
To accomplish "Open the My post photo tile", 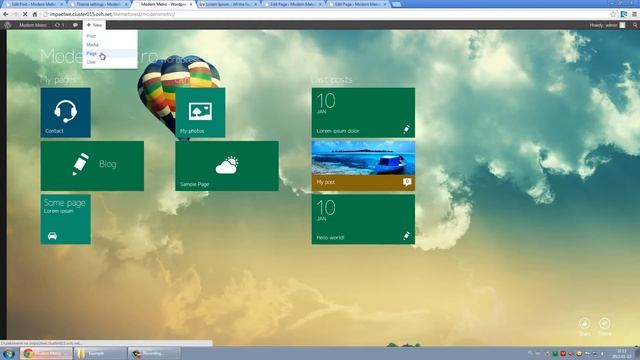I will tap(363, 166).
